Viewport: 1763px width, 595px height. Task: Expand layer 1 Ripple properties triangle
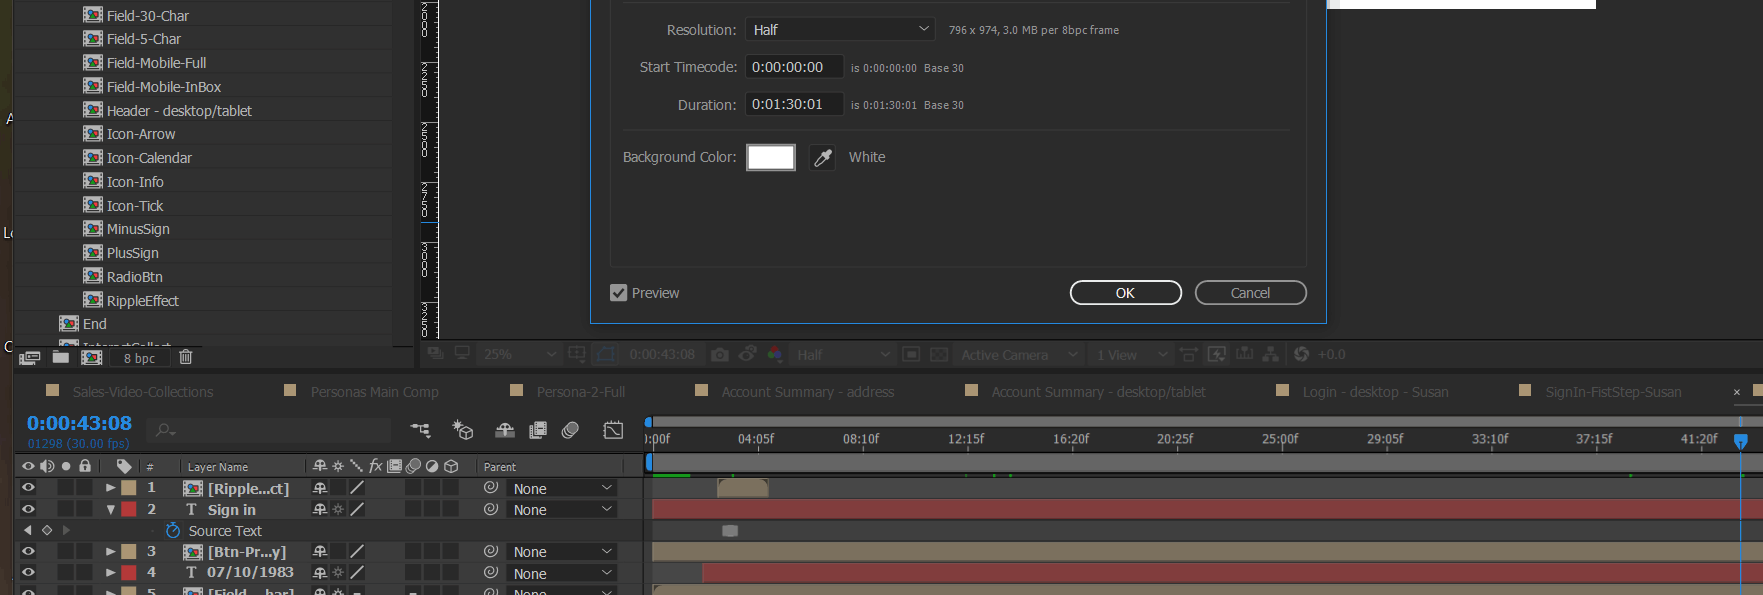pyautogui.click(x=110, y=488)
